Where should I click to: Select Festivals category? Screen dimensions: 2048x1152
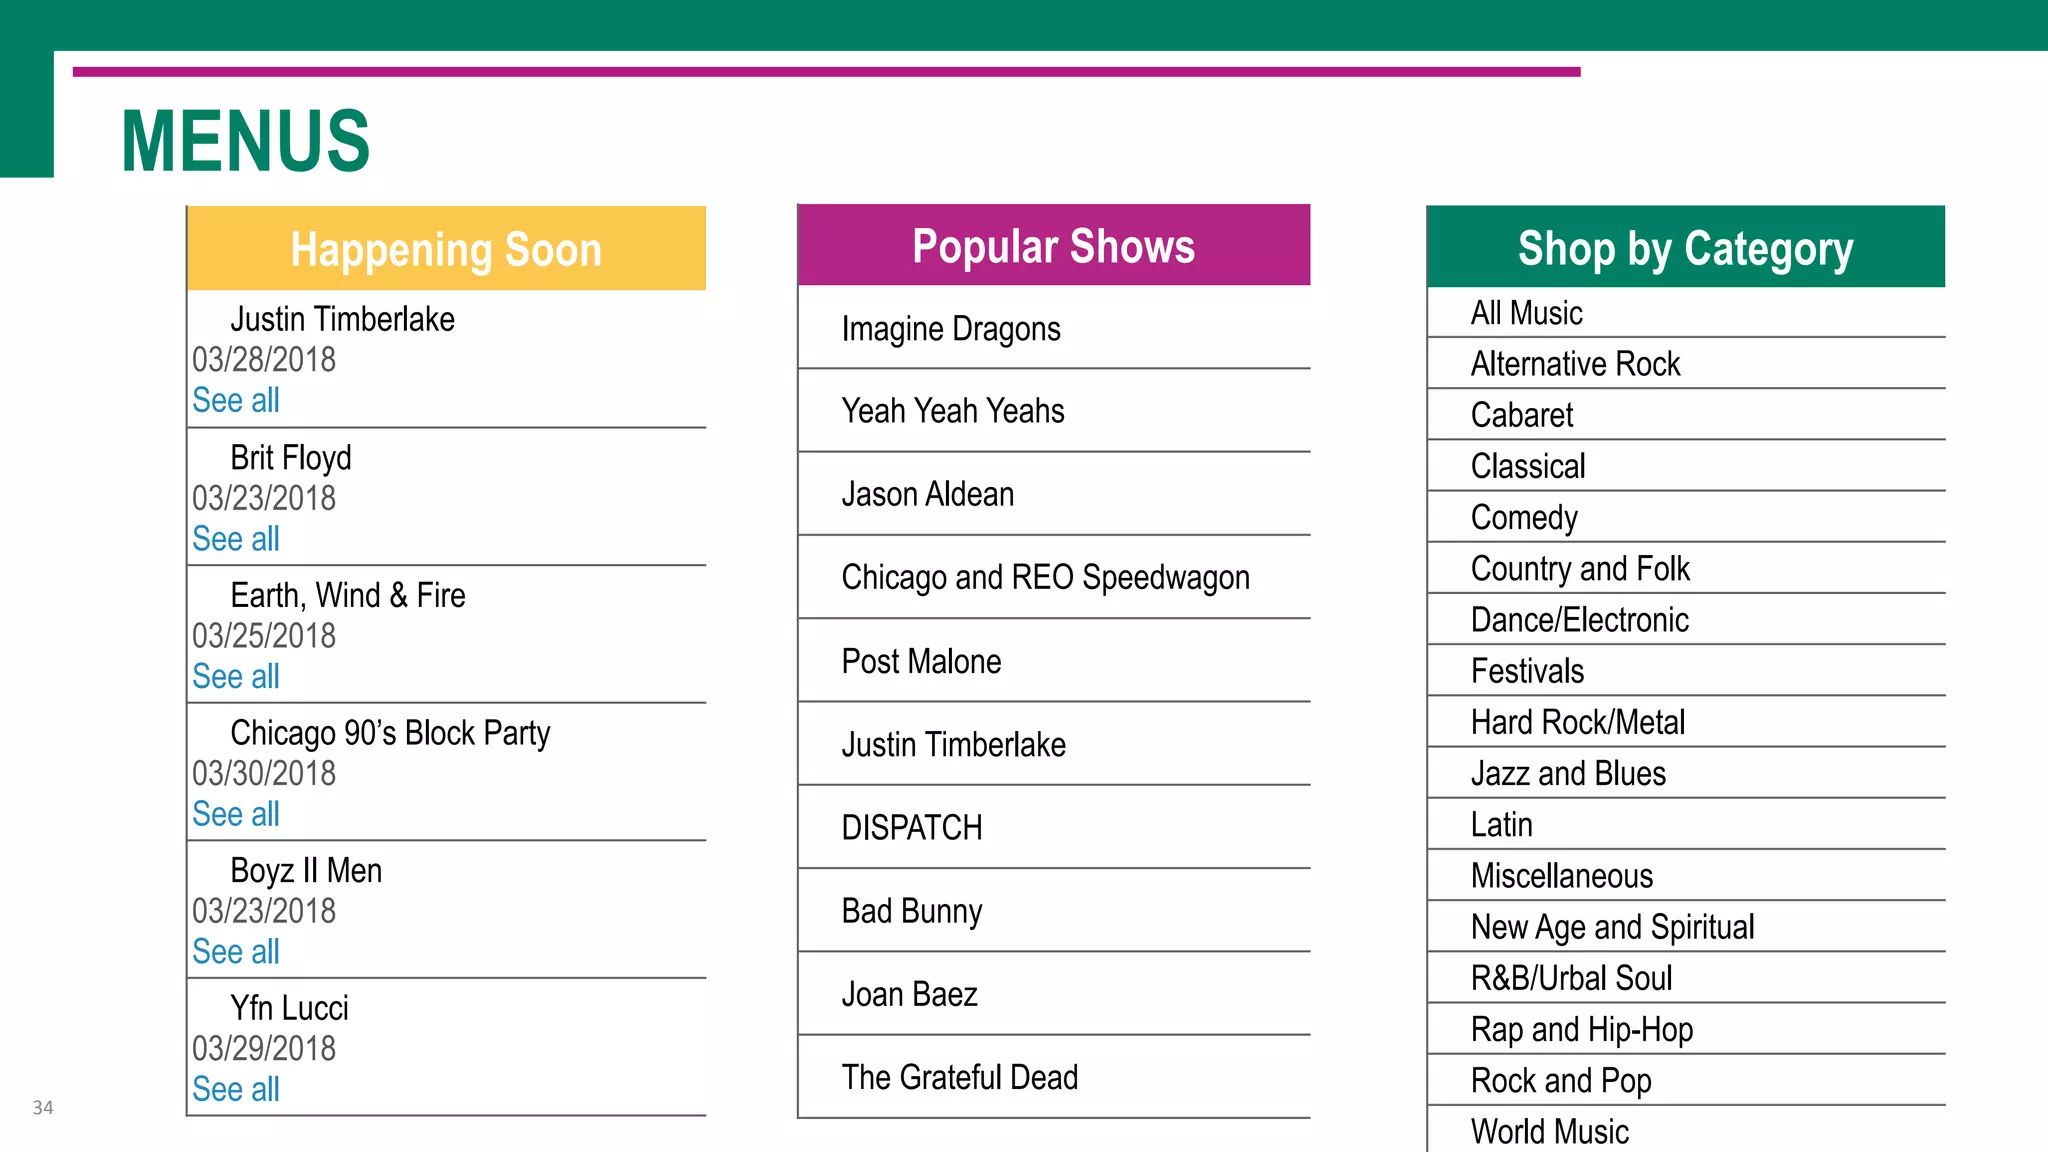[x=1686, y=671]
